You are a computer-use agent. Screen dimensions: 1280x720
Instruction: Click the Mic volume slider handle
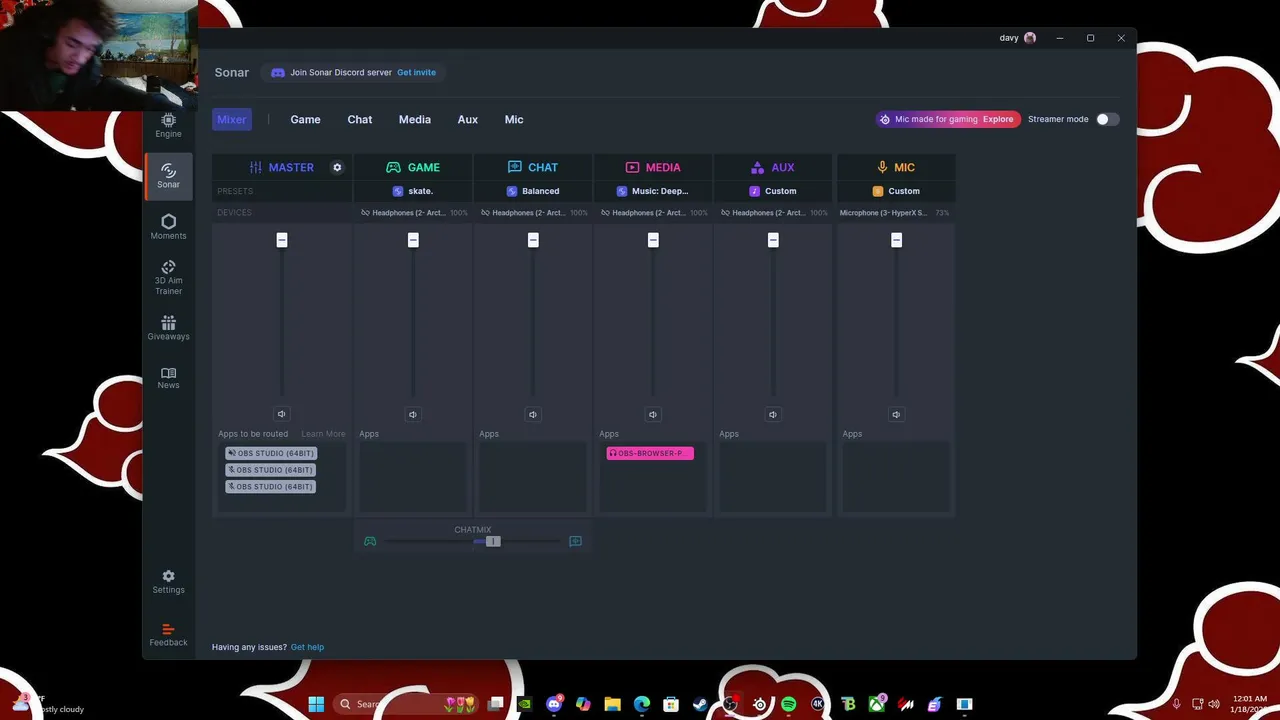(896, 240)
